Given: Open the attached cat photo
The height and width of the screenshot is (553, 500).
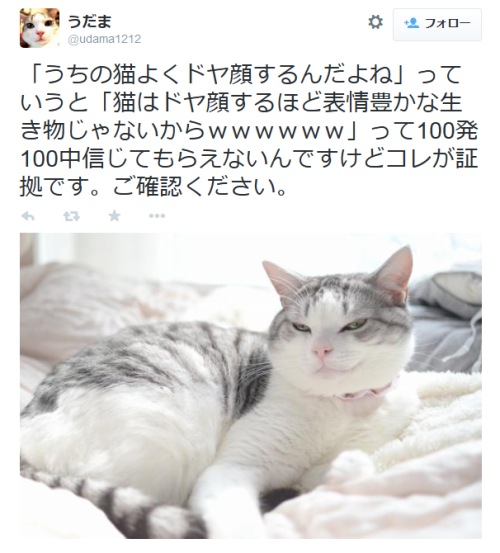Looking at the screenshot, I should tap(251, 385).
